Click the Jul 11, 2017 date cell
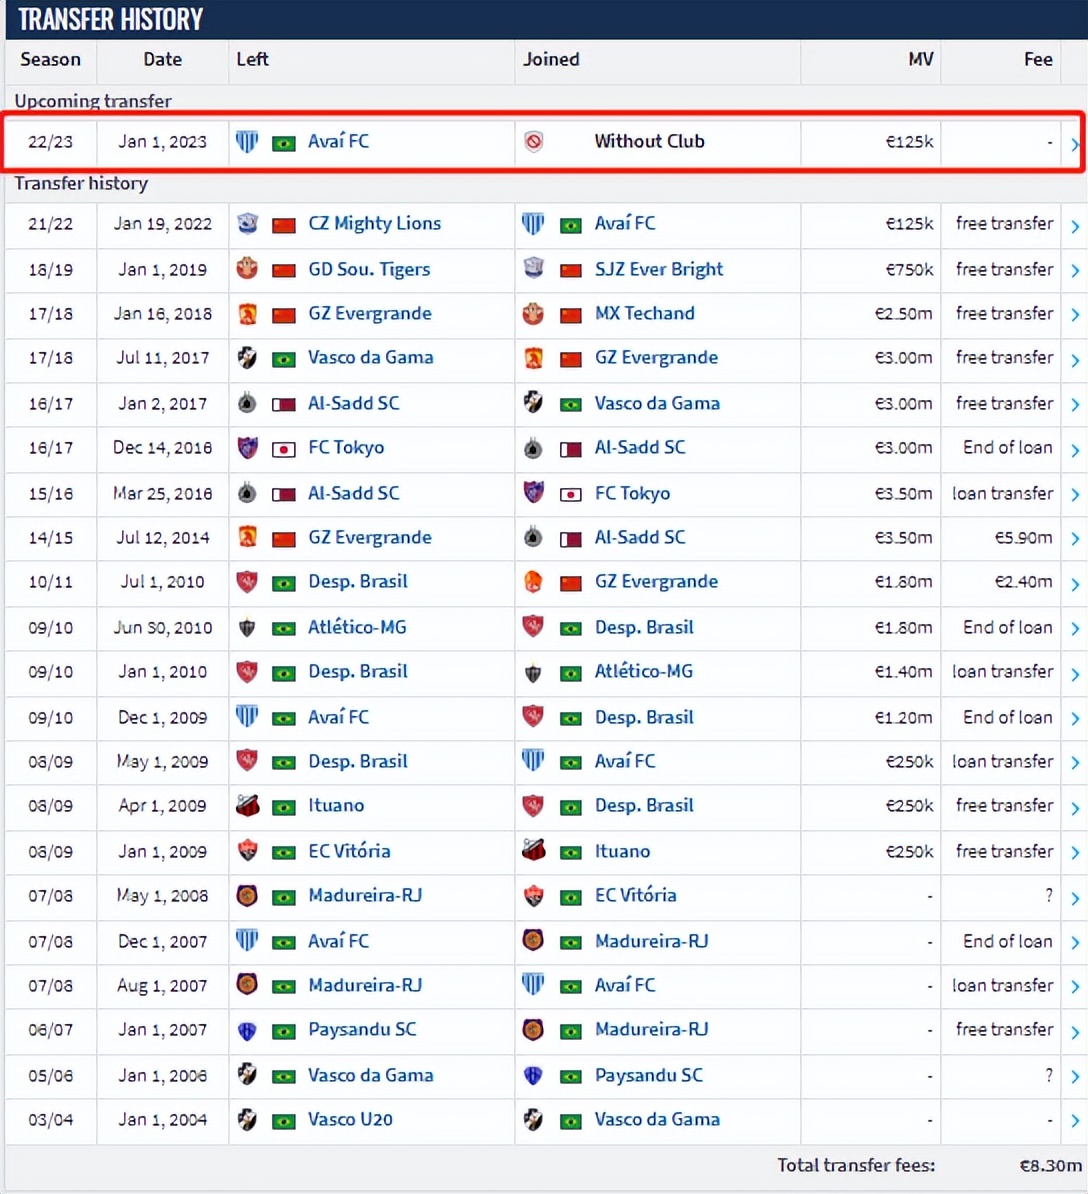This screenshot has width=1088, height=1194. (x=162, y=358)
